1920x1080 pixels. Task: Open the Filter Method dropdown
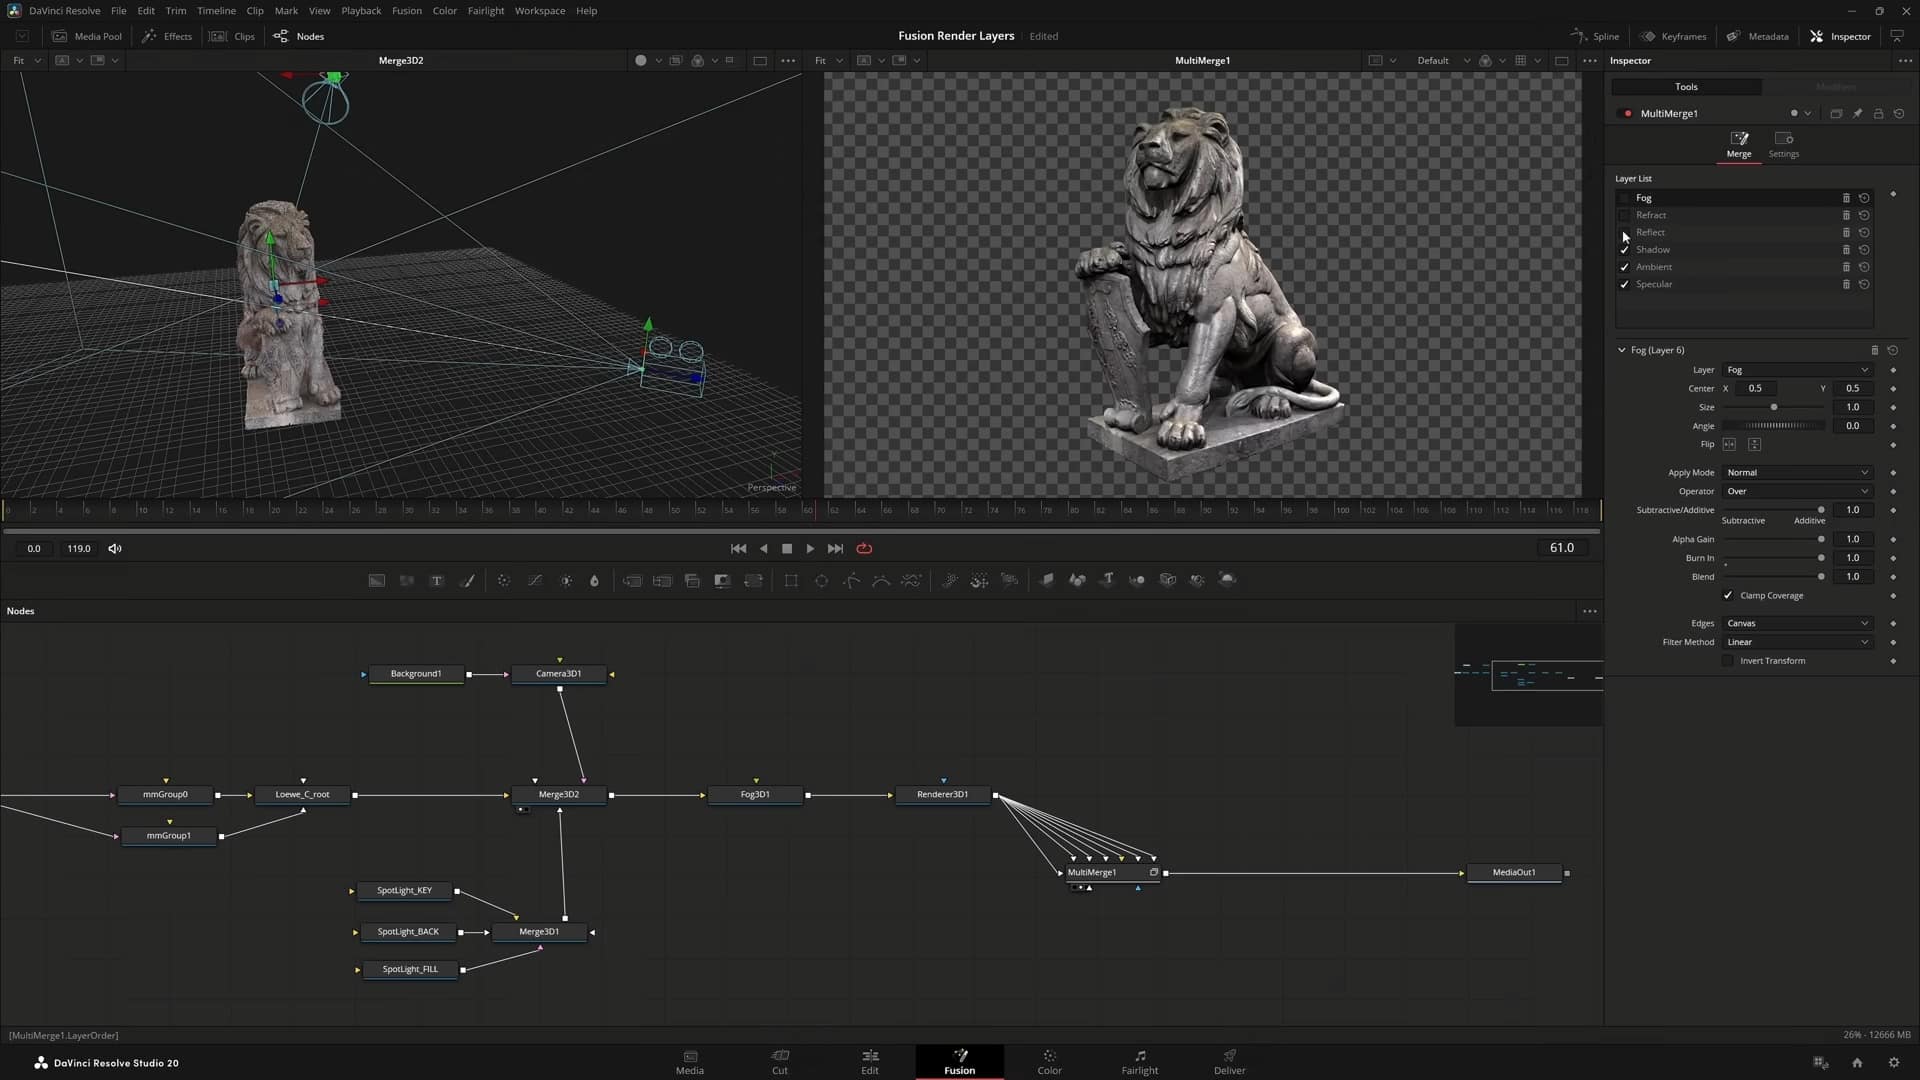pos(1797,641)
